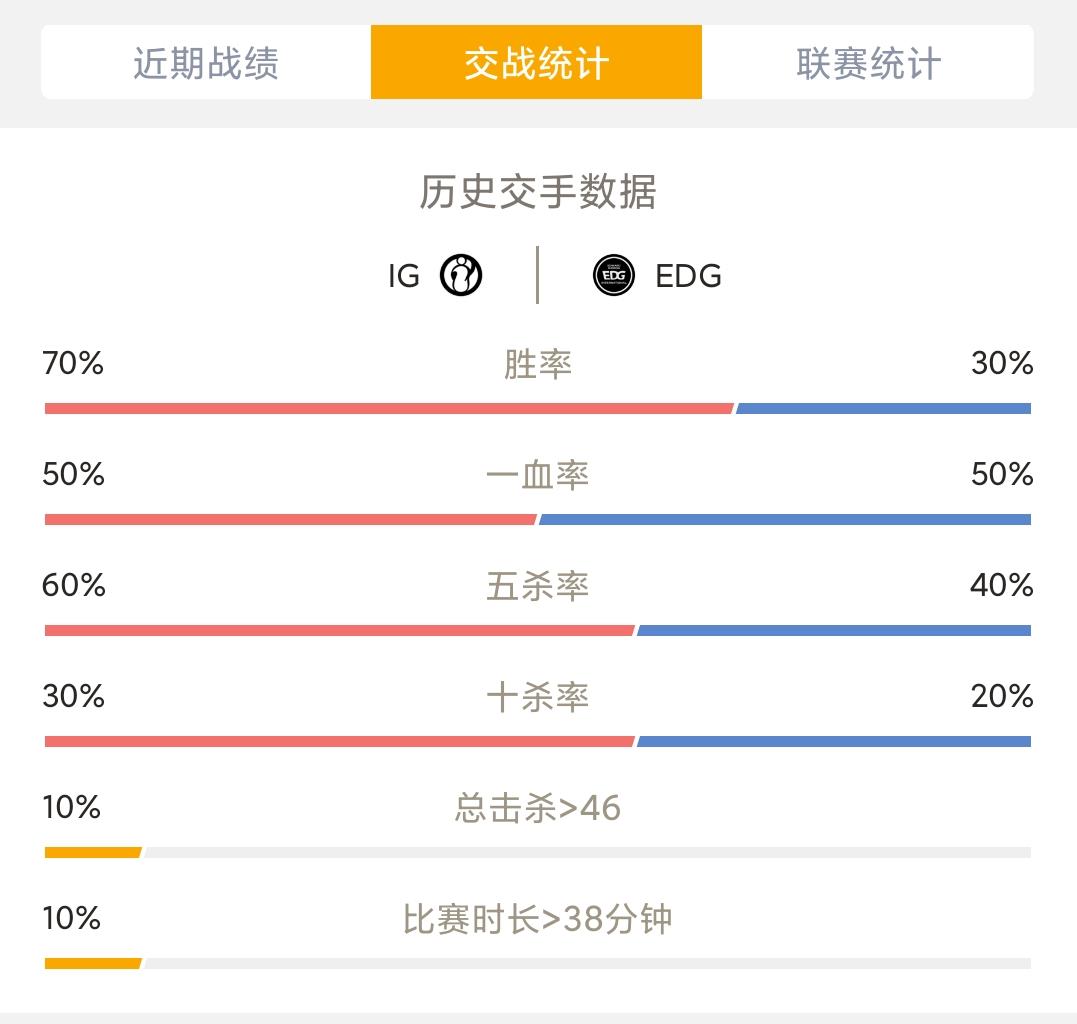1077x1024 pixels.
Task: Click the red 胜率 bar for IG
Action: click(x=389, y=409)
